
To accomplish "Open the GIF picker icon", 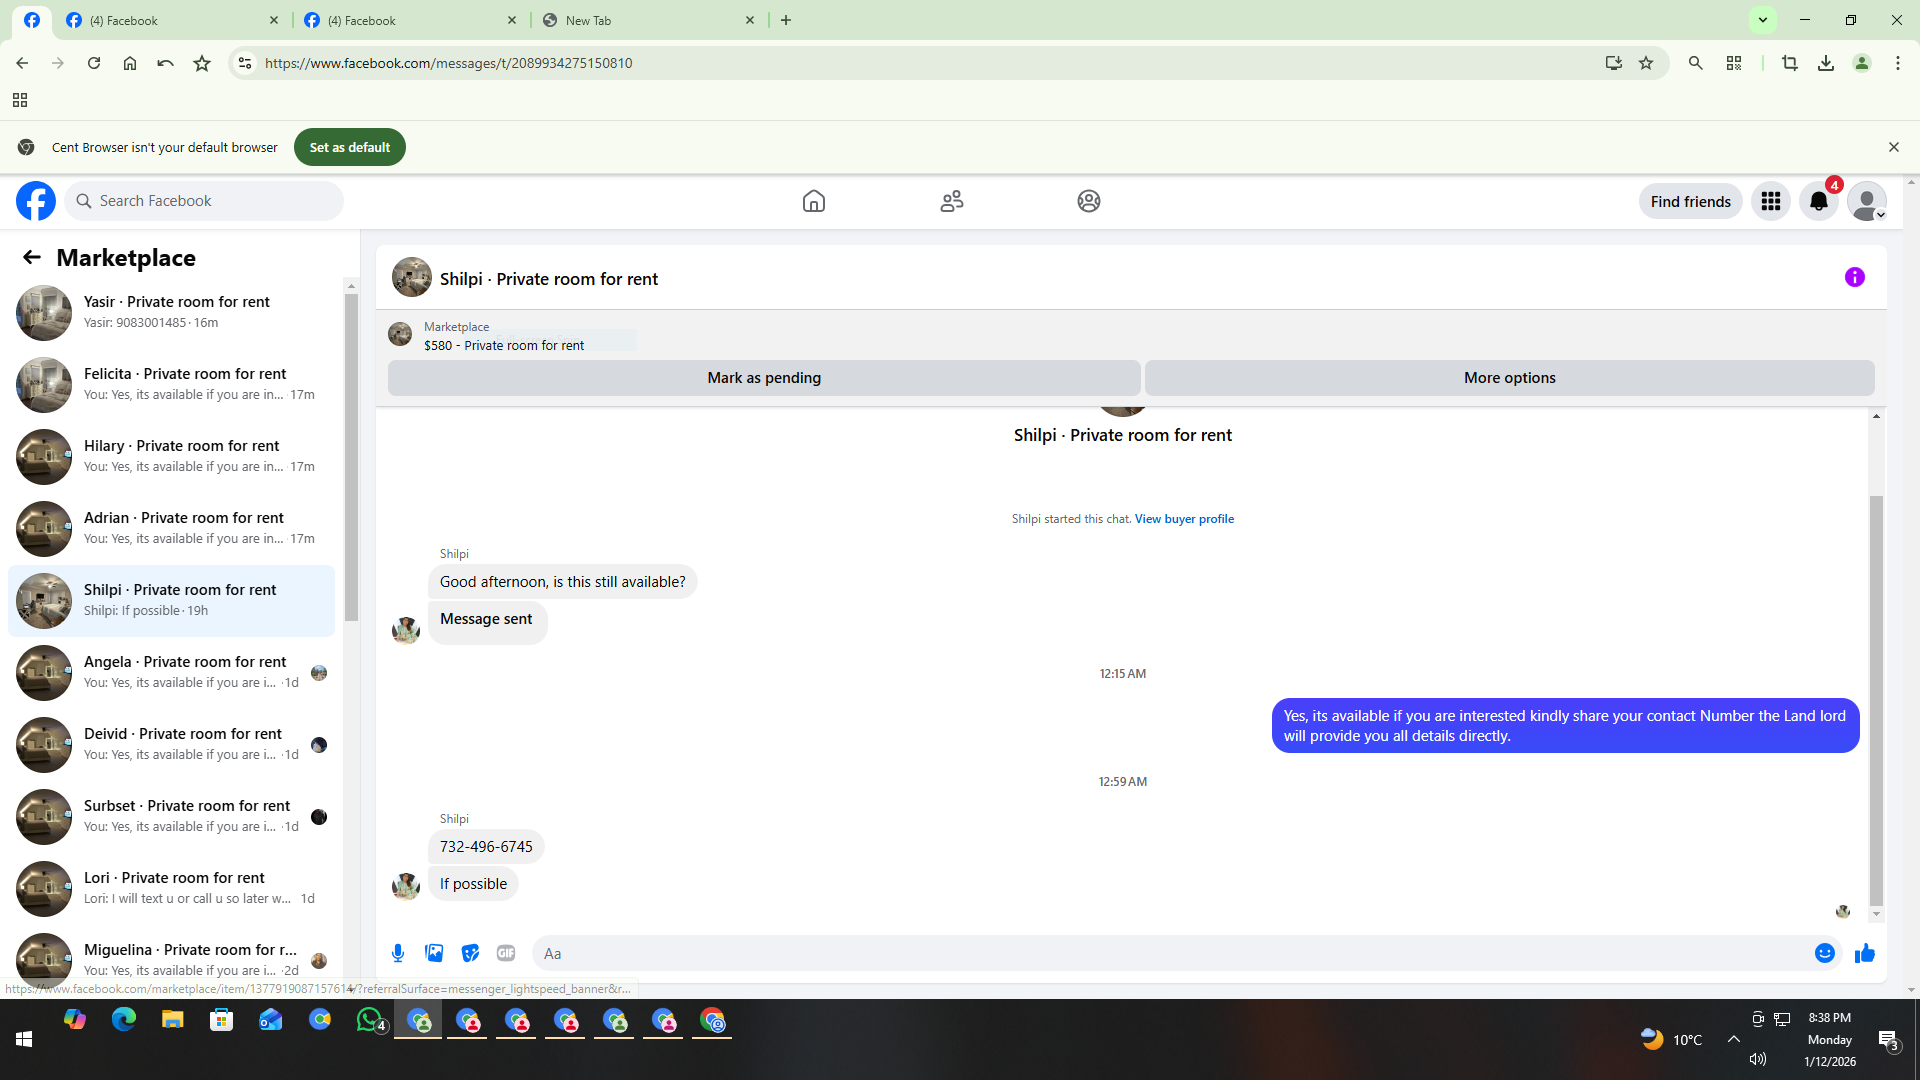I will 506,953.
